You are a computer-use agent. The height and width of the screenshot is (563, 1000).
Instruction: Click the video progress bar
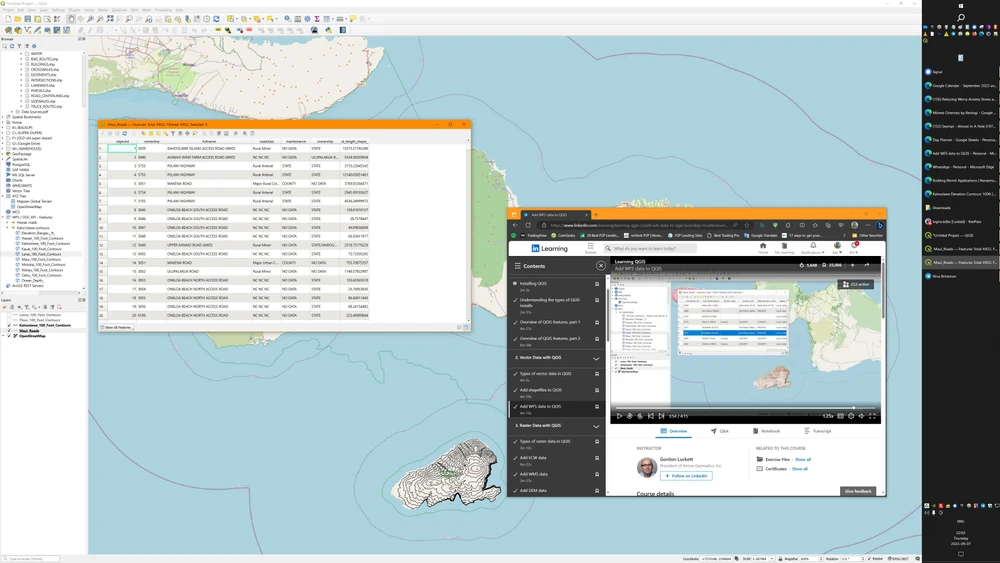click(745, 407)
